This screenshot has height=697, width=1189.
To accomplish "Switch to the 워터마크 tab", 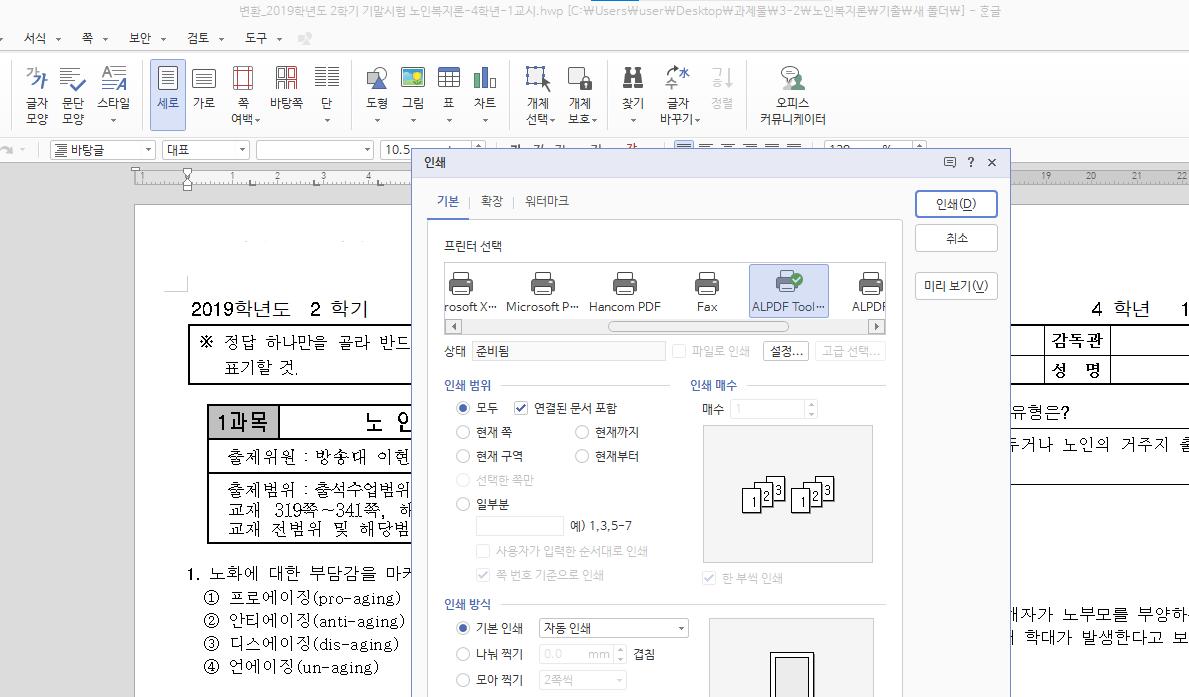I will pyautogui.click(x=547, y=201).
